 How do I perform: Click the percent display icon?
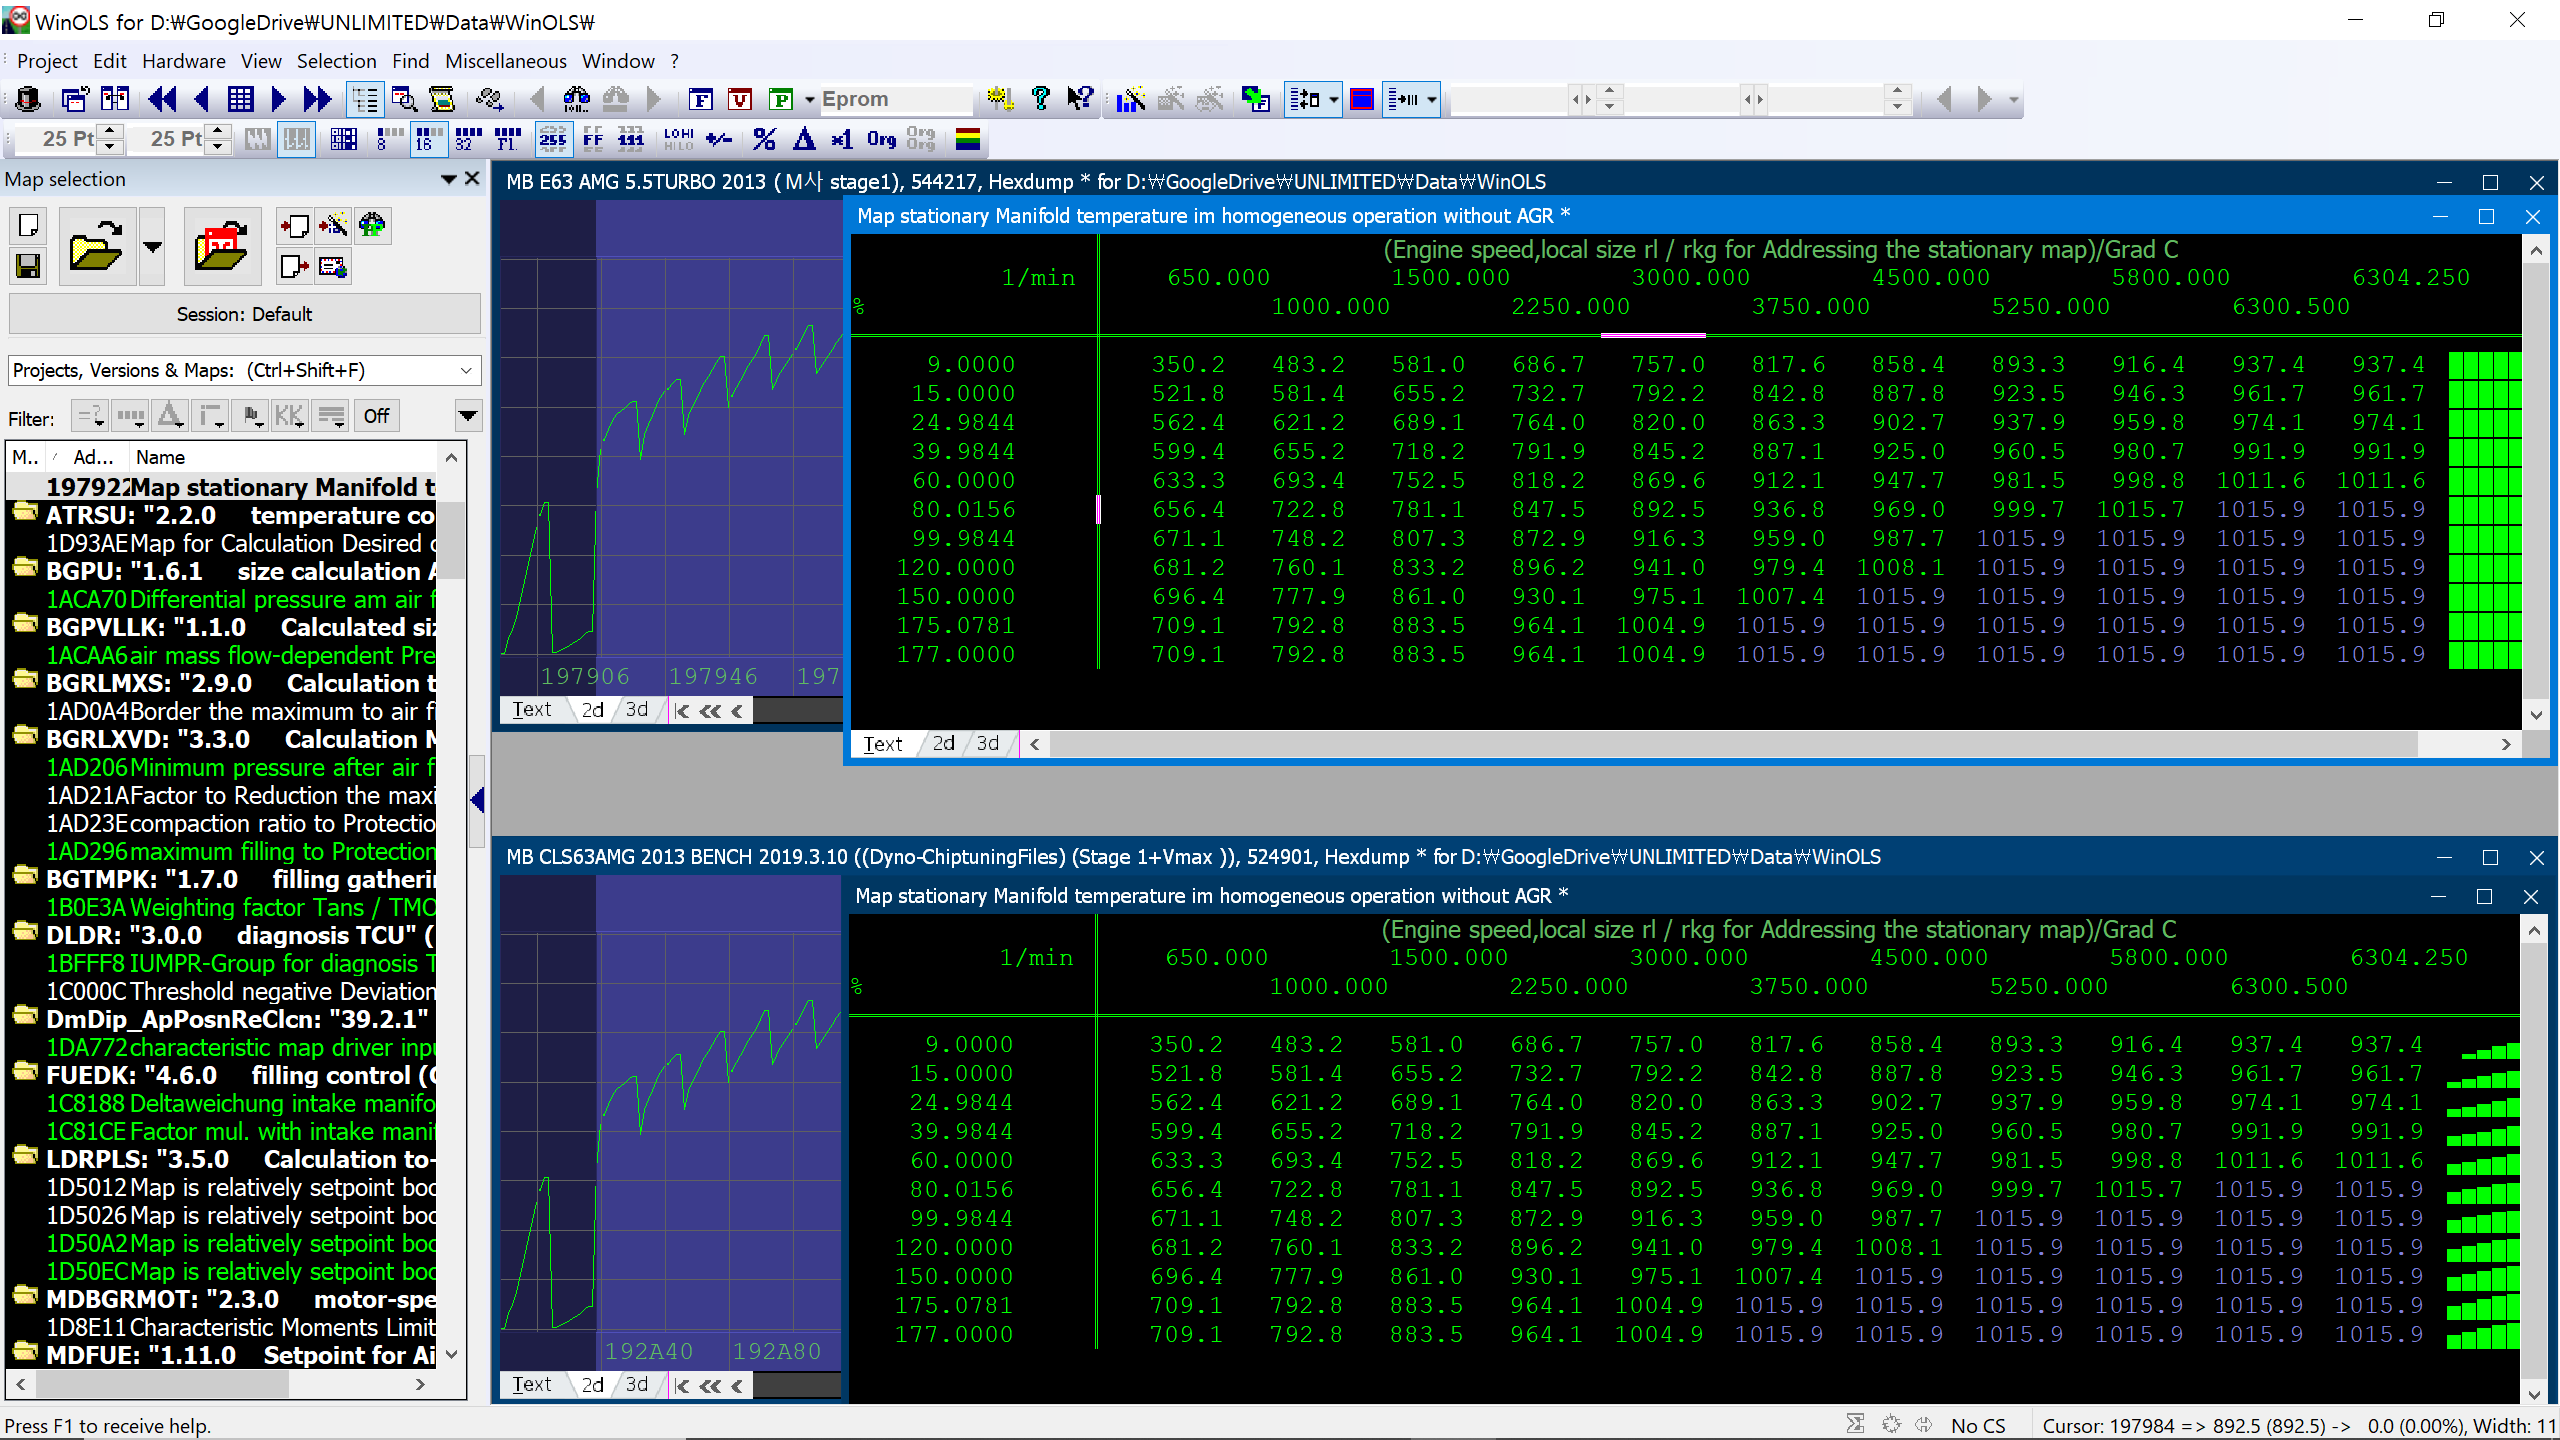point(765,139)
